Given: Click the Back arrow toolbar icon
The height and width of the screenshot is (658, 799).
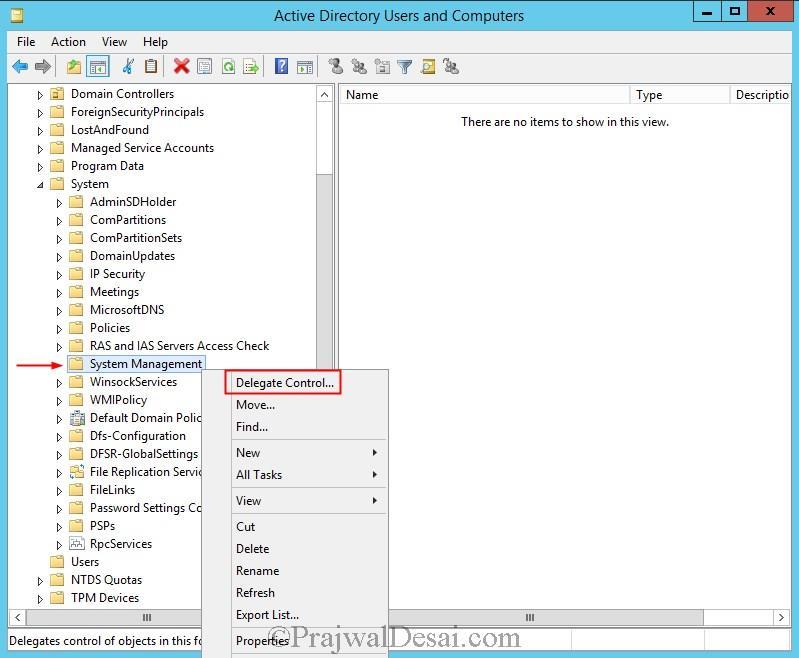Looking at the screenshot, I should pyautogui.click(x=20, y=66).
